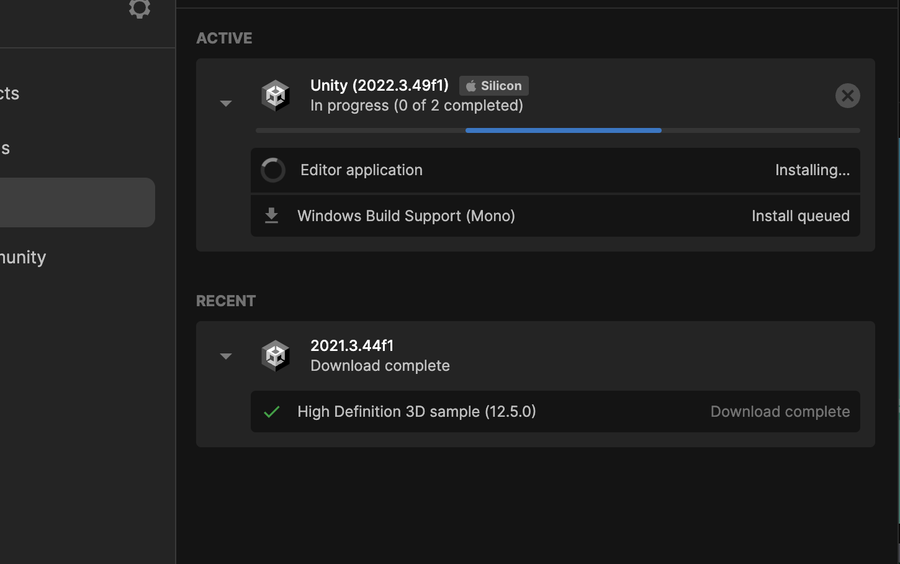Image resolution: width=900 pixels, height=564 pixels.
Task: Open the Installs section in the sidebar
Action: pos(6,148)
